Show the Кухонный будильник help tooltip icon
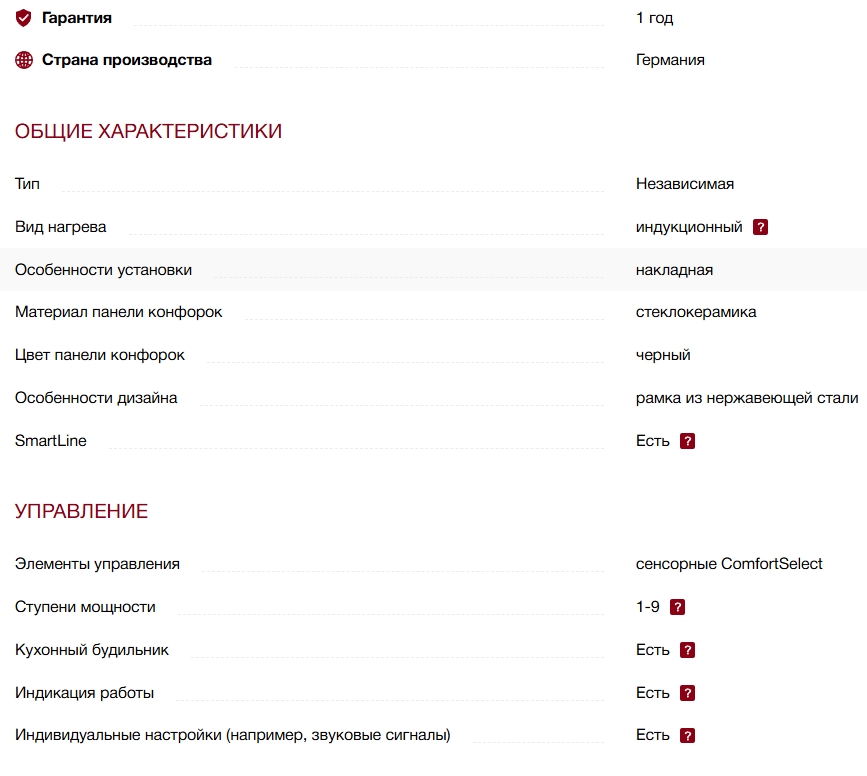This screenshot has width=867, height=776. coord(687,650)
